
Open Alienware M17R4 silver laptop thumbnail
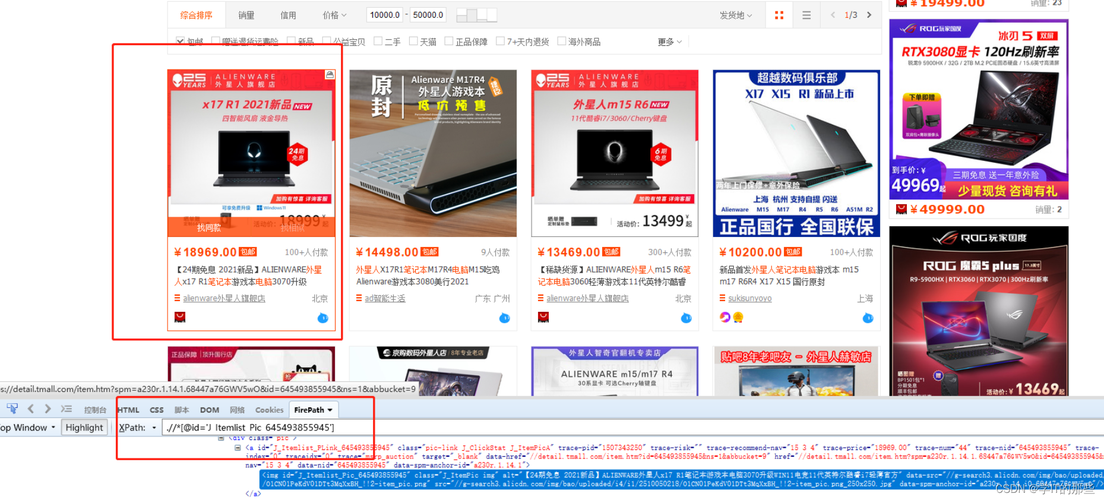(433, 153)
